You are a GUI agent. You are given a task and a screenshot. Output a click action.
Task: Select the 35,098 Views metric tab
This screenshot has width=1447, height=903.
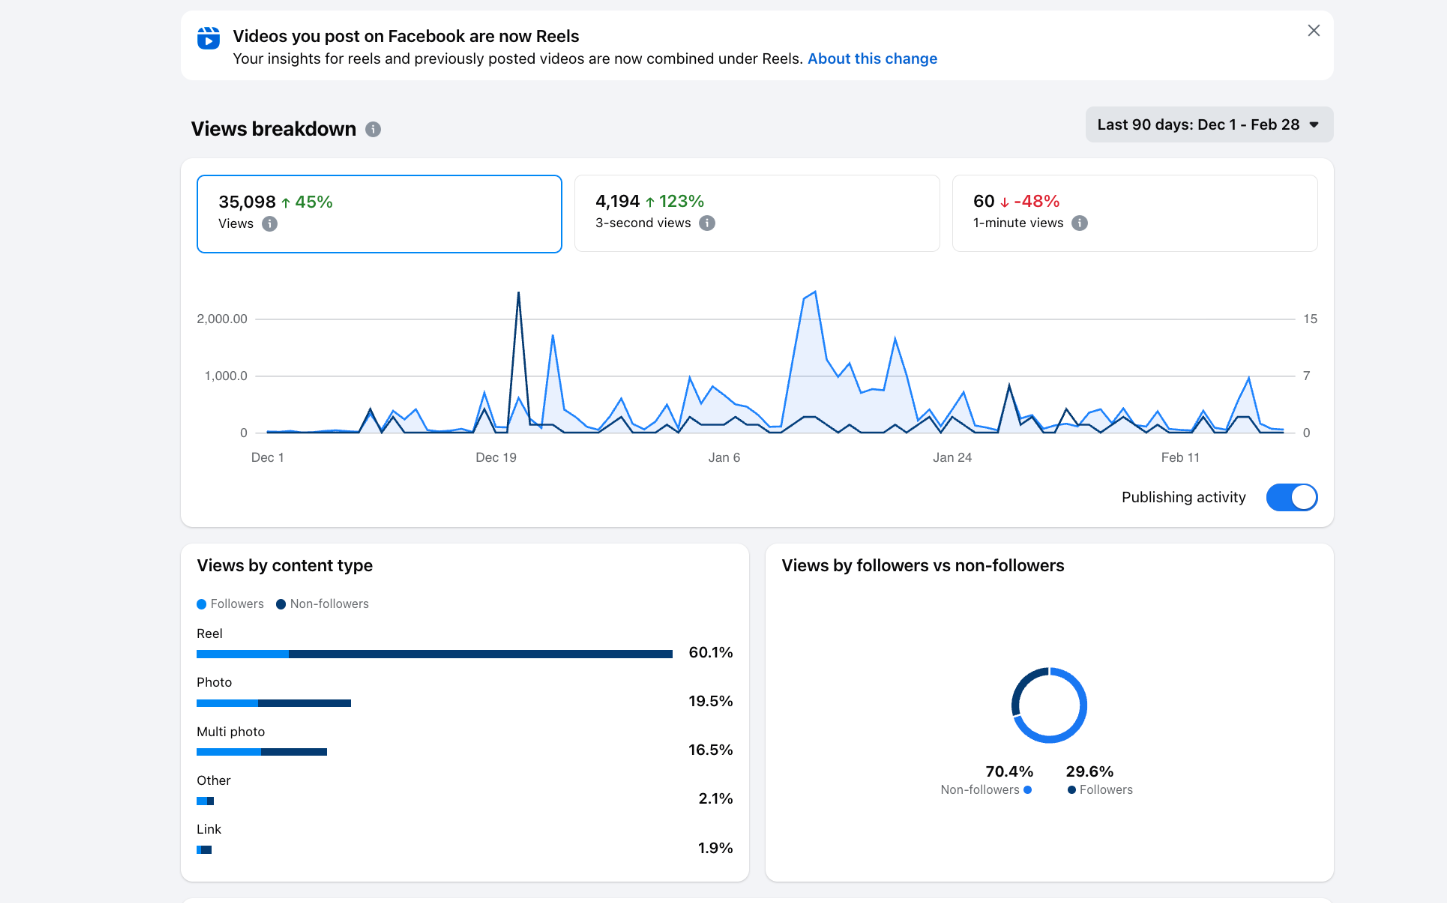[379, 213]
